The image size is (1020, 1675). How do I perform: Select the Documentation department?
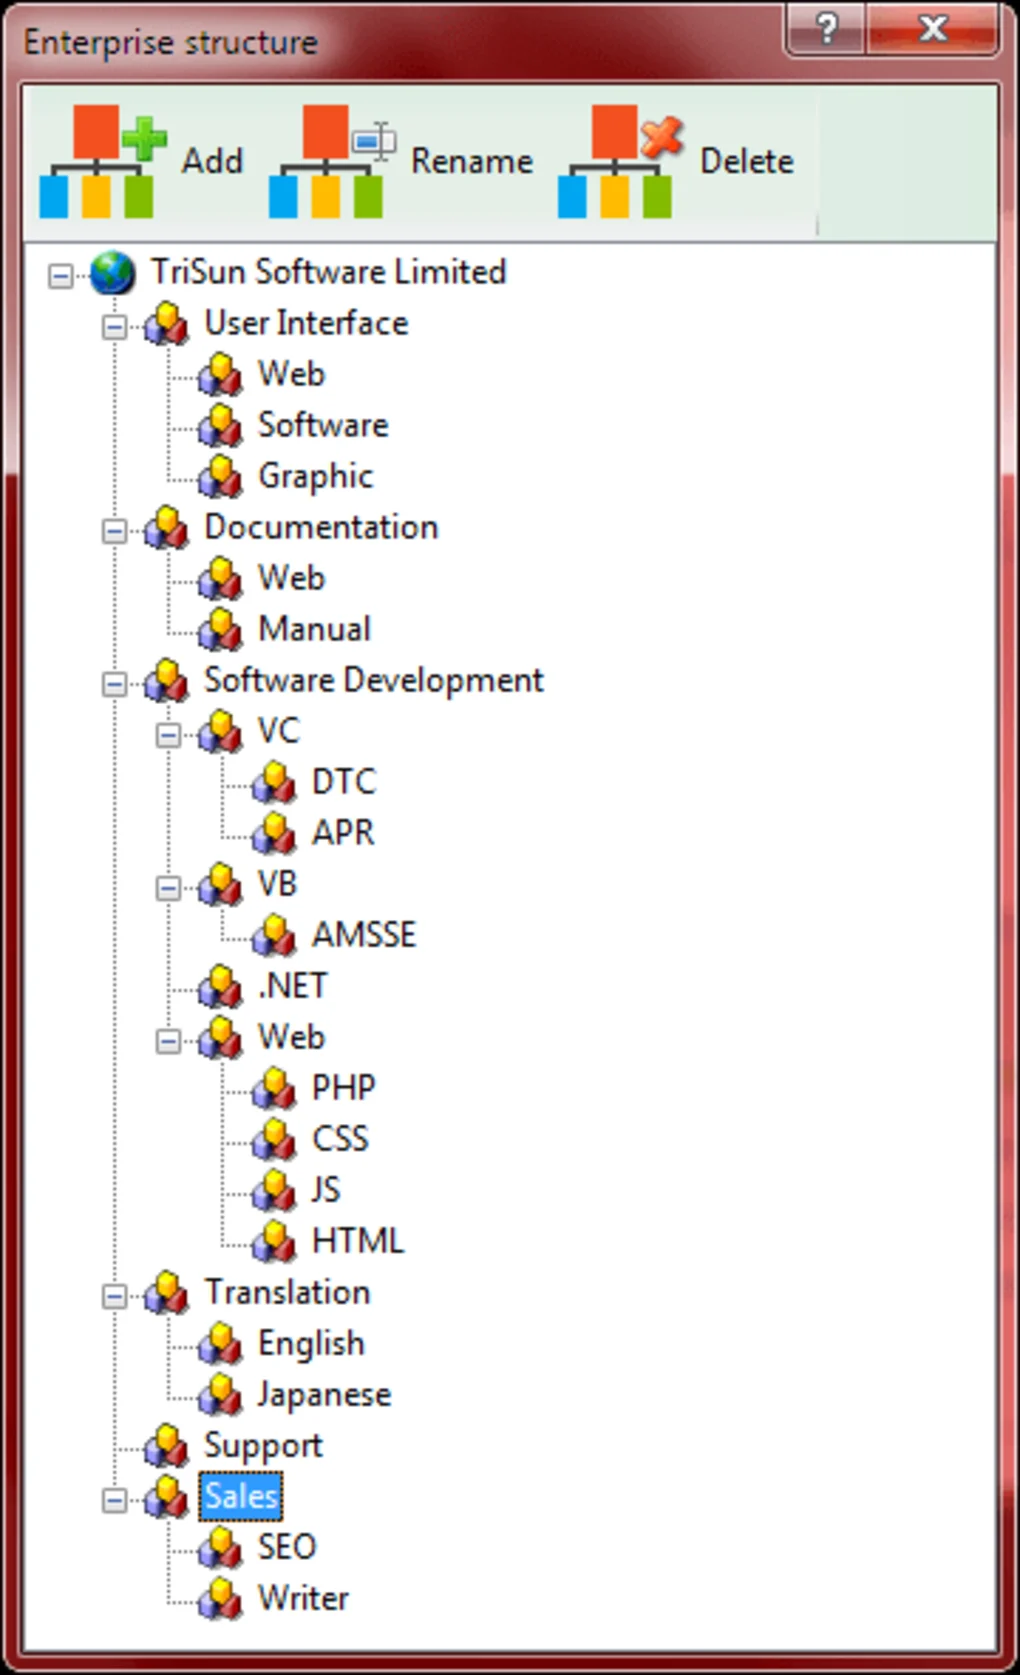[x=321, y=527]
